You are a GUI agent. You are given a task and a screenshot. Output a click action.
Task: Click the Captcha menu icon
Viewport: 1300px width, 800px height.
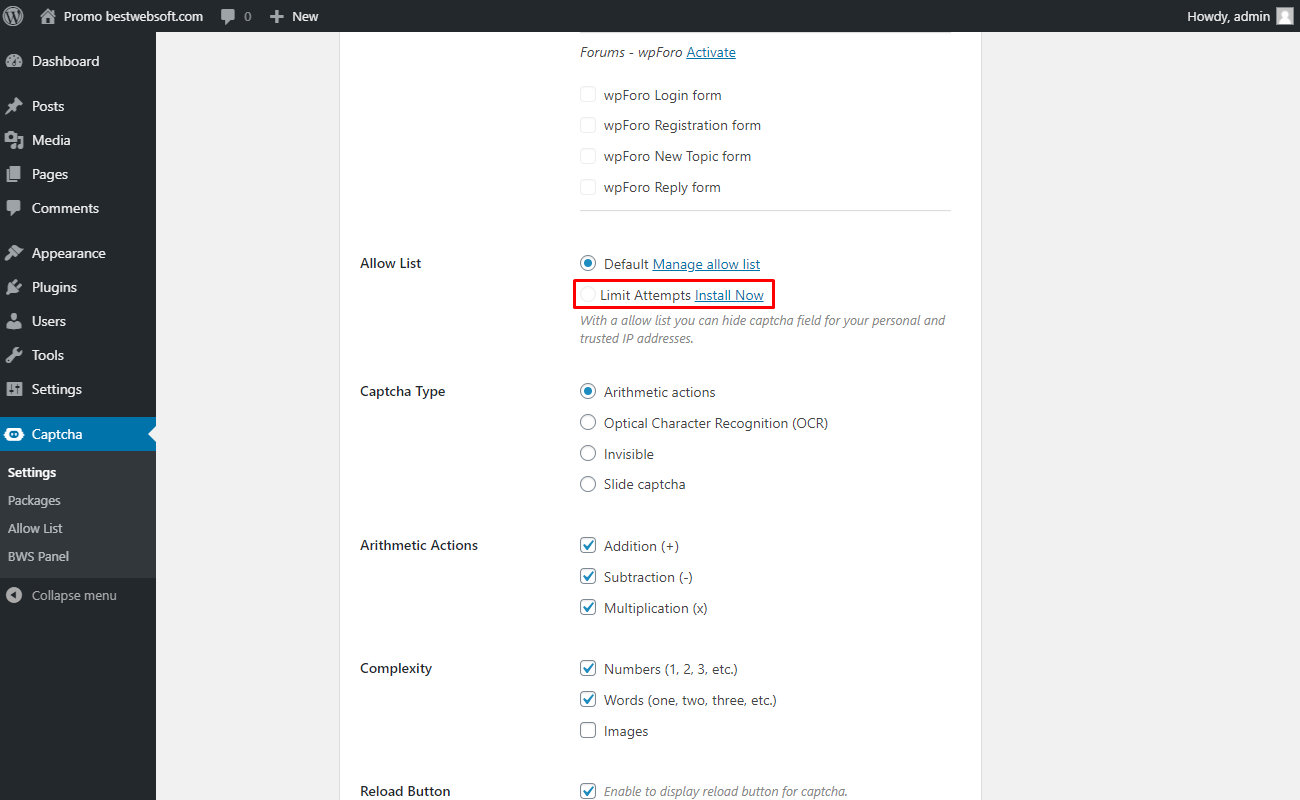[x=14, y=434]
